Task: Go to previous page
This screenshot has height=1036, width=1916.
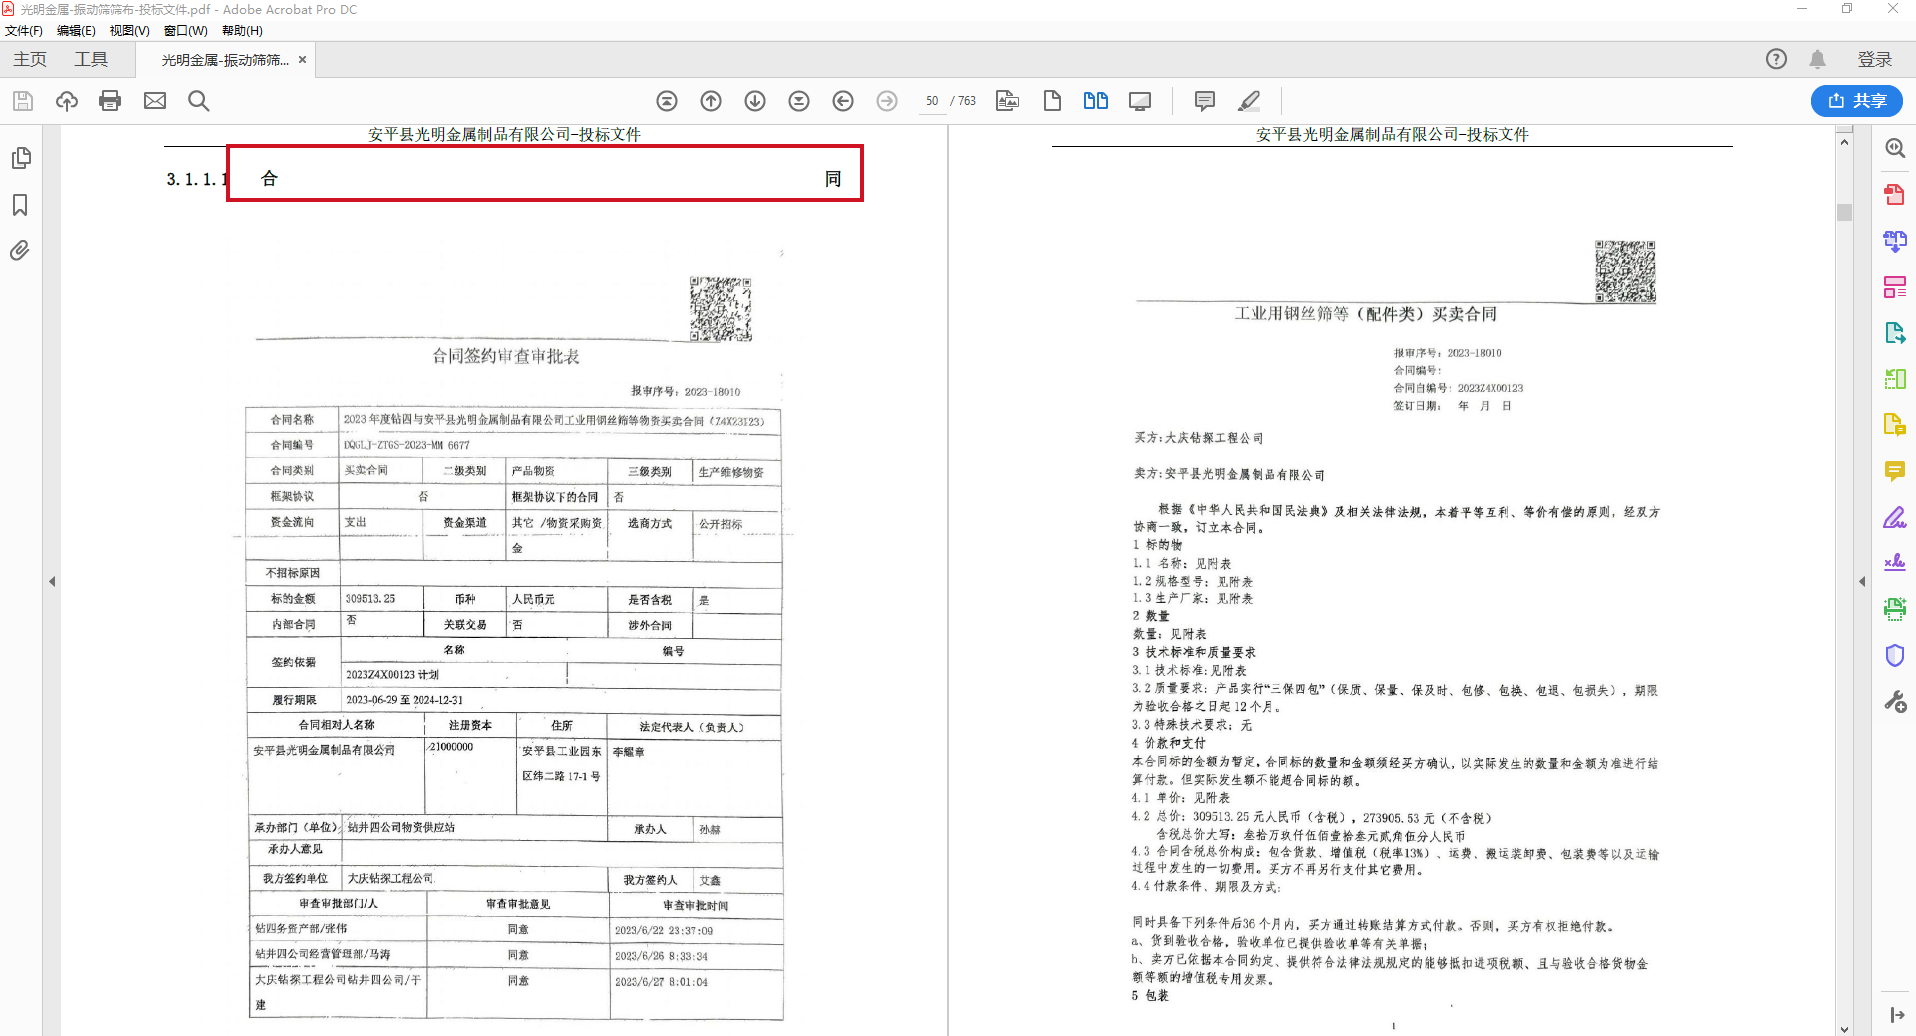Action: click(x=711, y=101)
